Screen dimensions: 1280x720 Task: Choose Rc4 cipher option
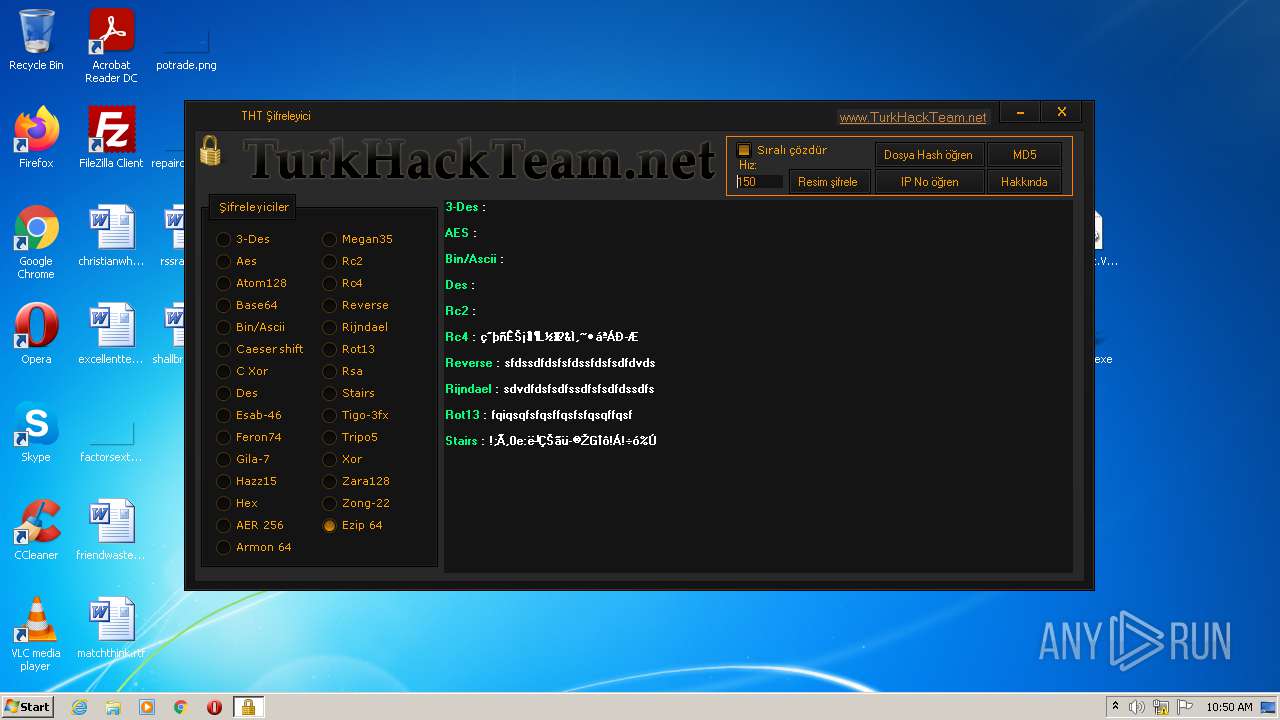click(x=329, y=283)
